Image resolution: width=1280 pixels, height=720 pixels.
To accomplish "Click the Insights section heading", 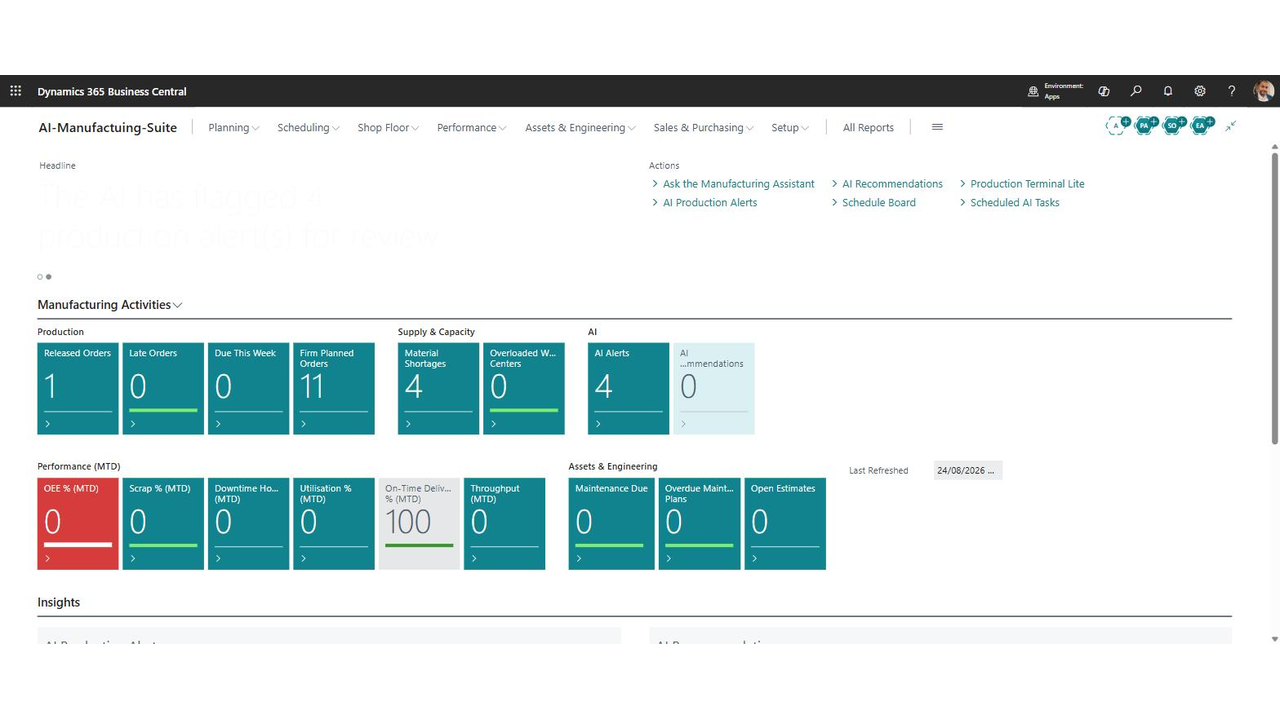I will tap(59, 603).
